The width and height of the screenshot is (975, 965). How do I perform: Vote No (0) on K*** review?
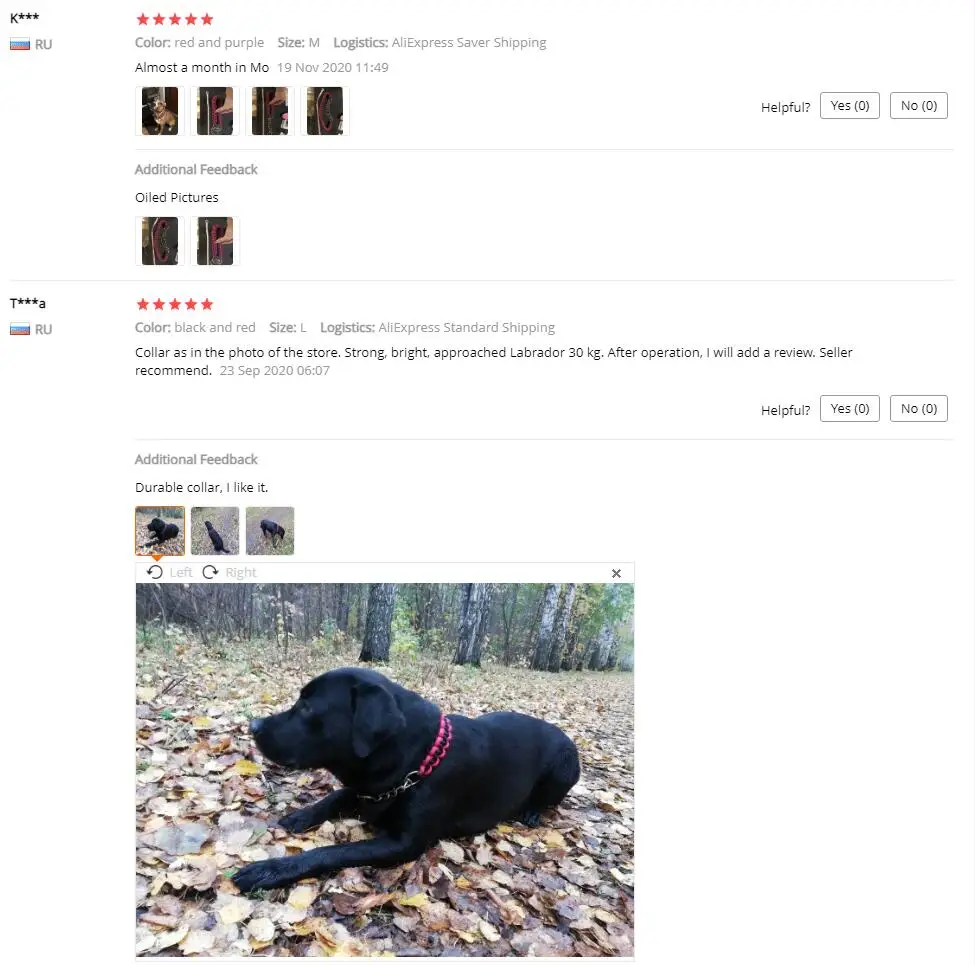coord(918,106)
